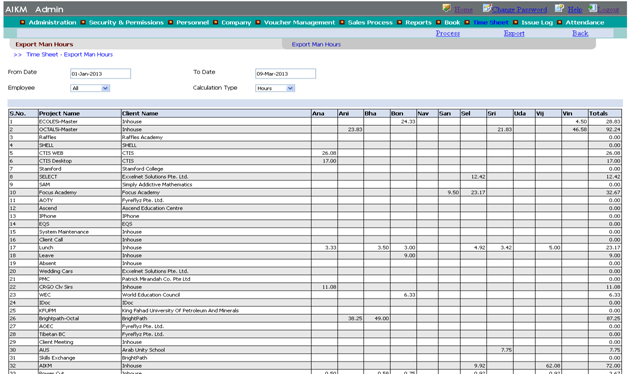Open the Company menu

click(x=236, y=23)
